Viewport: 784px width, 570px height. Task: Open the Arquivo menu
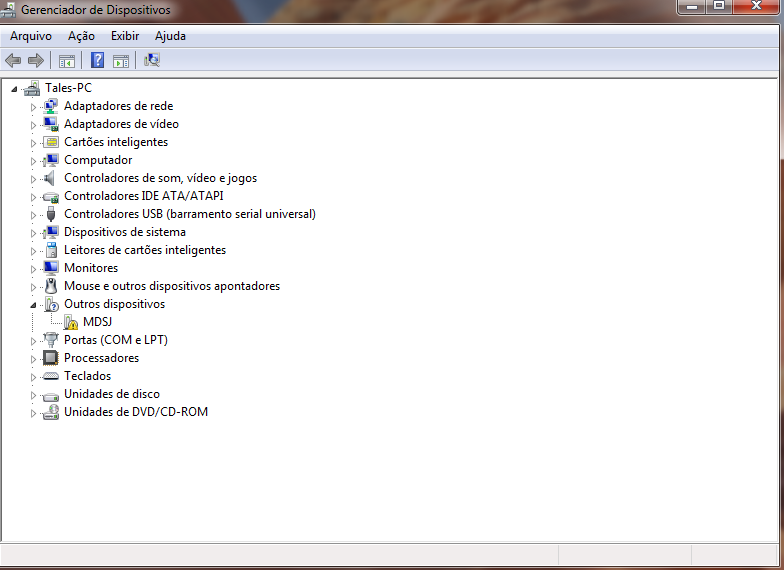click(x=31, y=36)
